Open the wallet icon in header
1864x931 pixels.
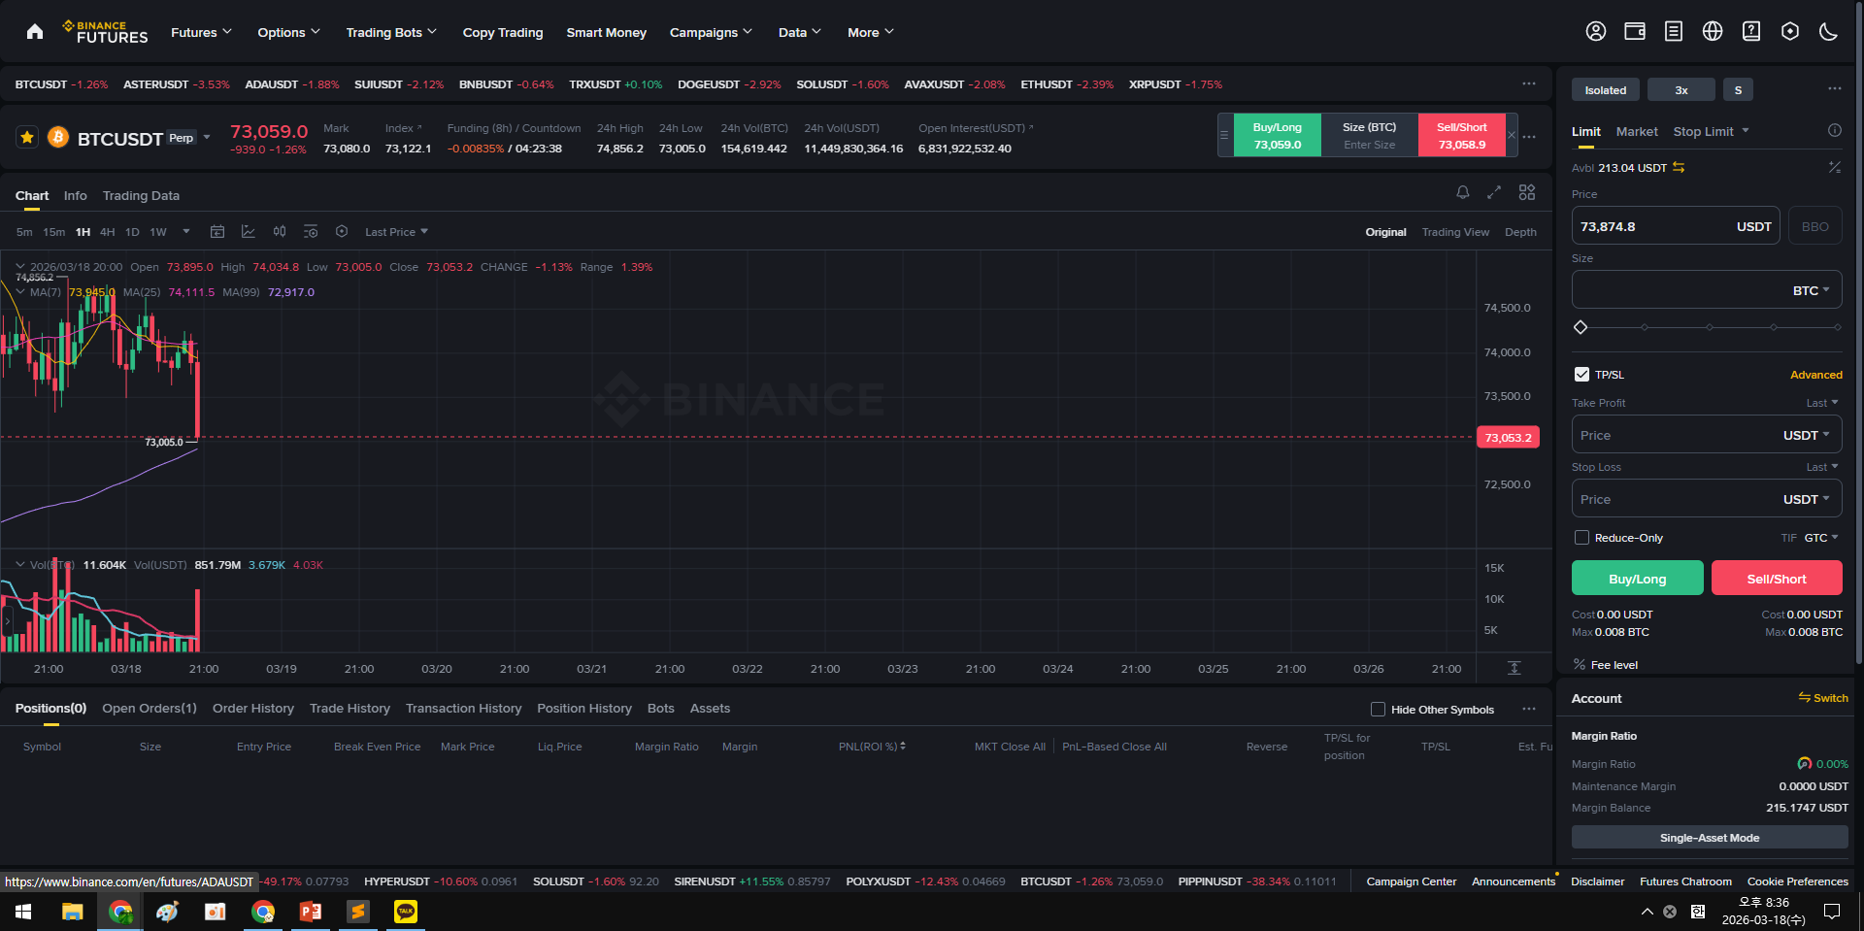(x=1635, y=32)
